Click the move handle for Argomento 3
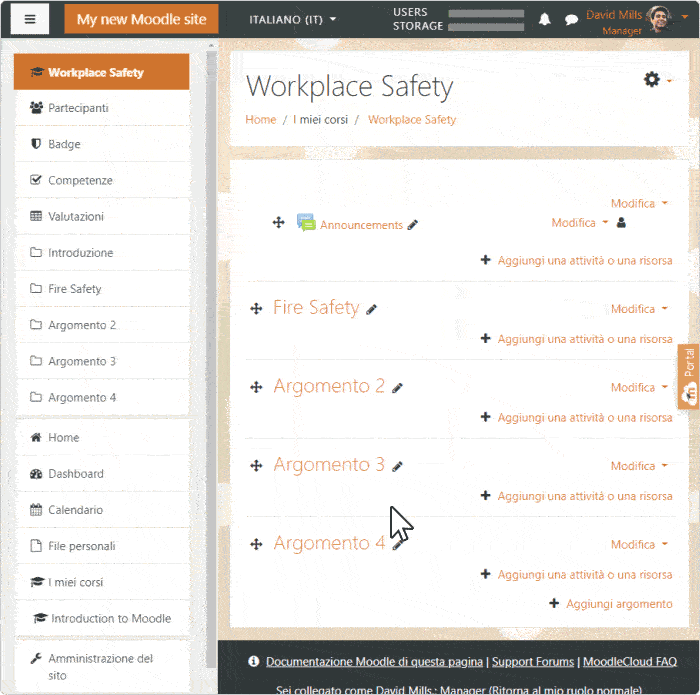 click(x=256, y=466)
